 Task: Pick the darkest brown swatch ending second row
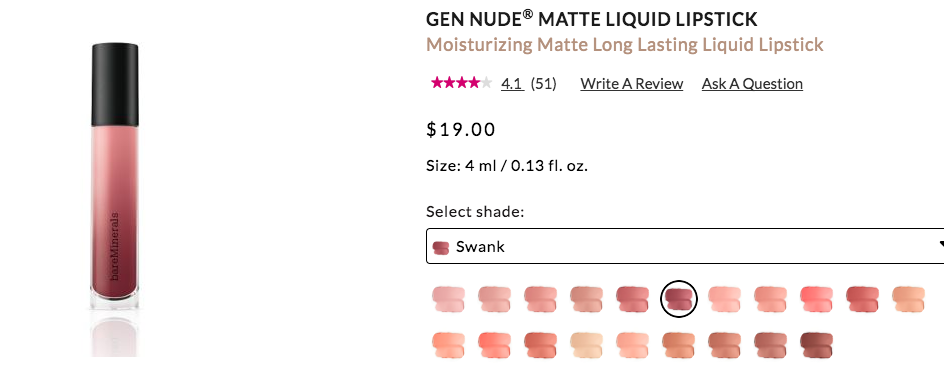pyautogui.click(x=816, y=345)
